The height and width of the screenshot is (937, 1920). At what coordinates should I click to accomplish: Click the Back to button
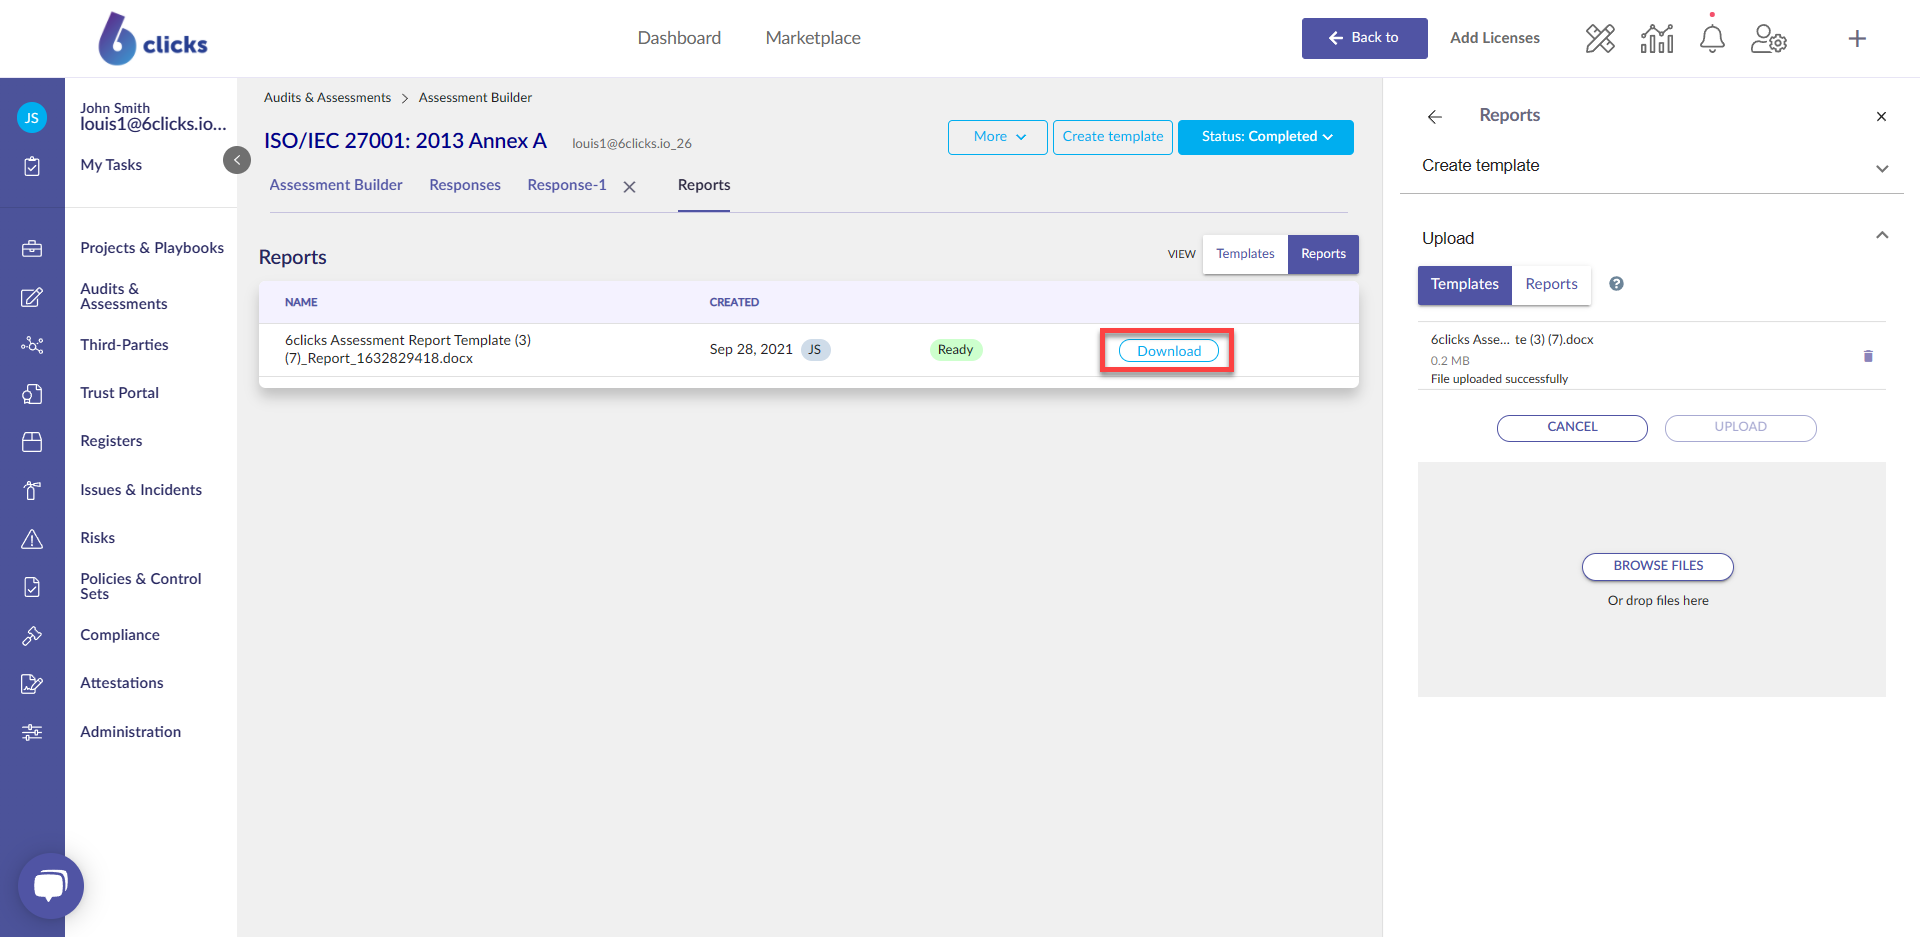click(x=1364, y=38)
